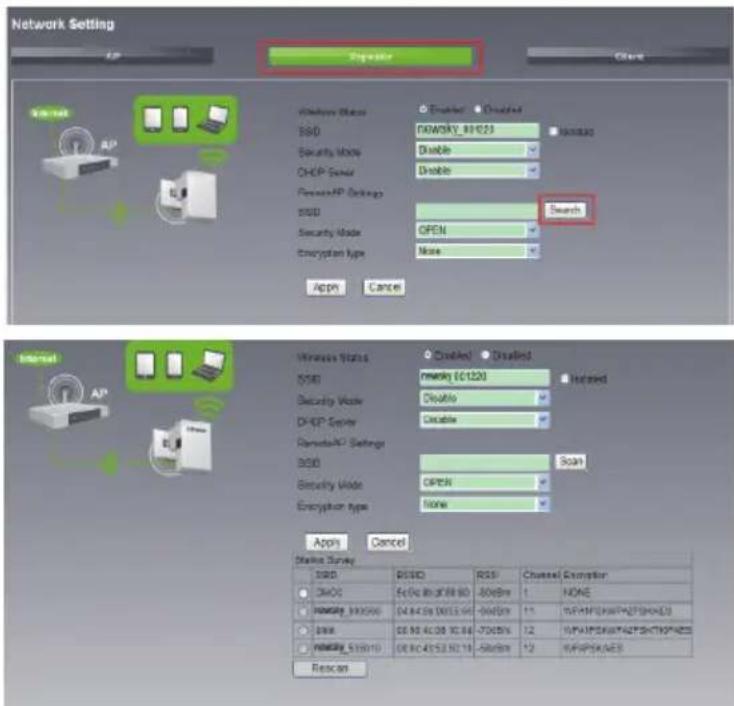Select Disabled wireless status in lower panel
This screenshot has height=706, width=734.
485,355
